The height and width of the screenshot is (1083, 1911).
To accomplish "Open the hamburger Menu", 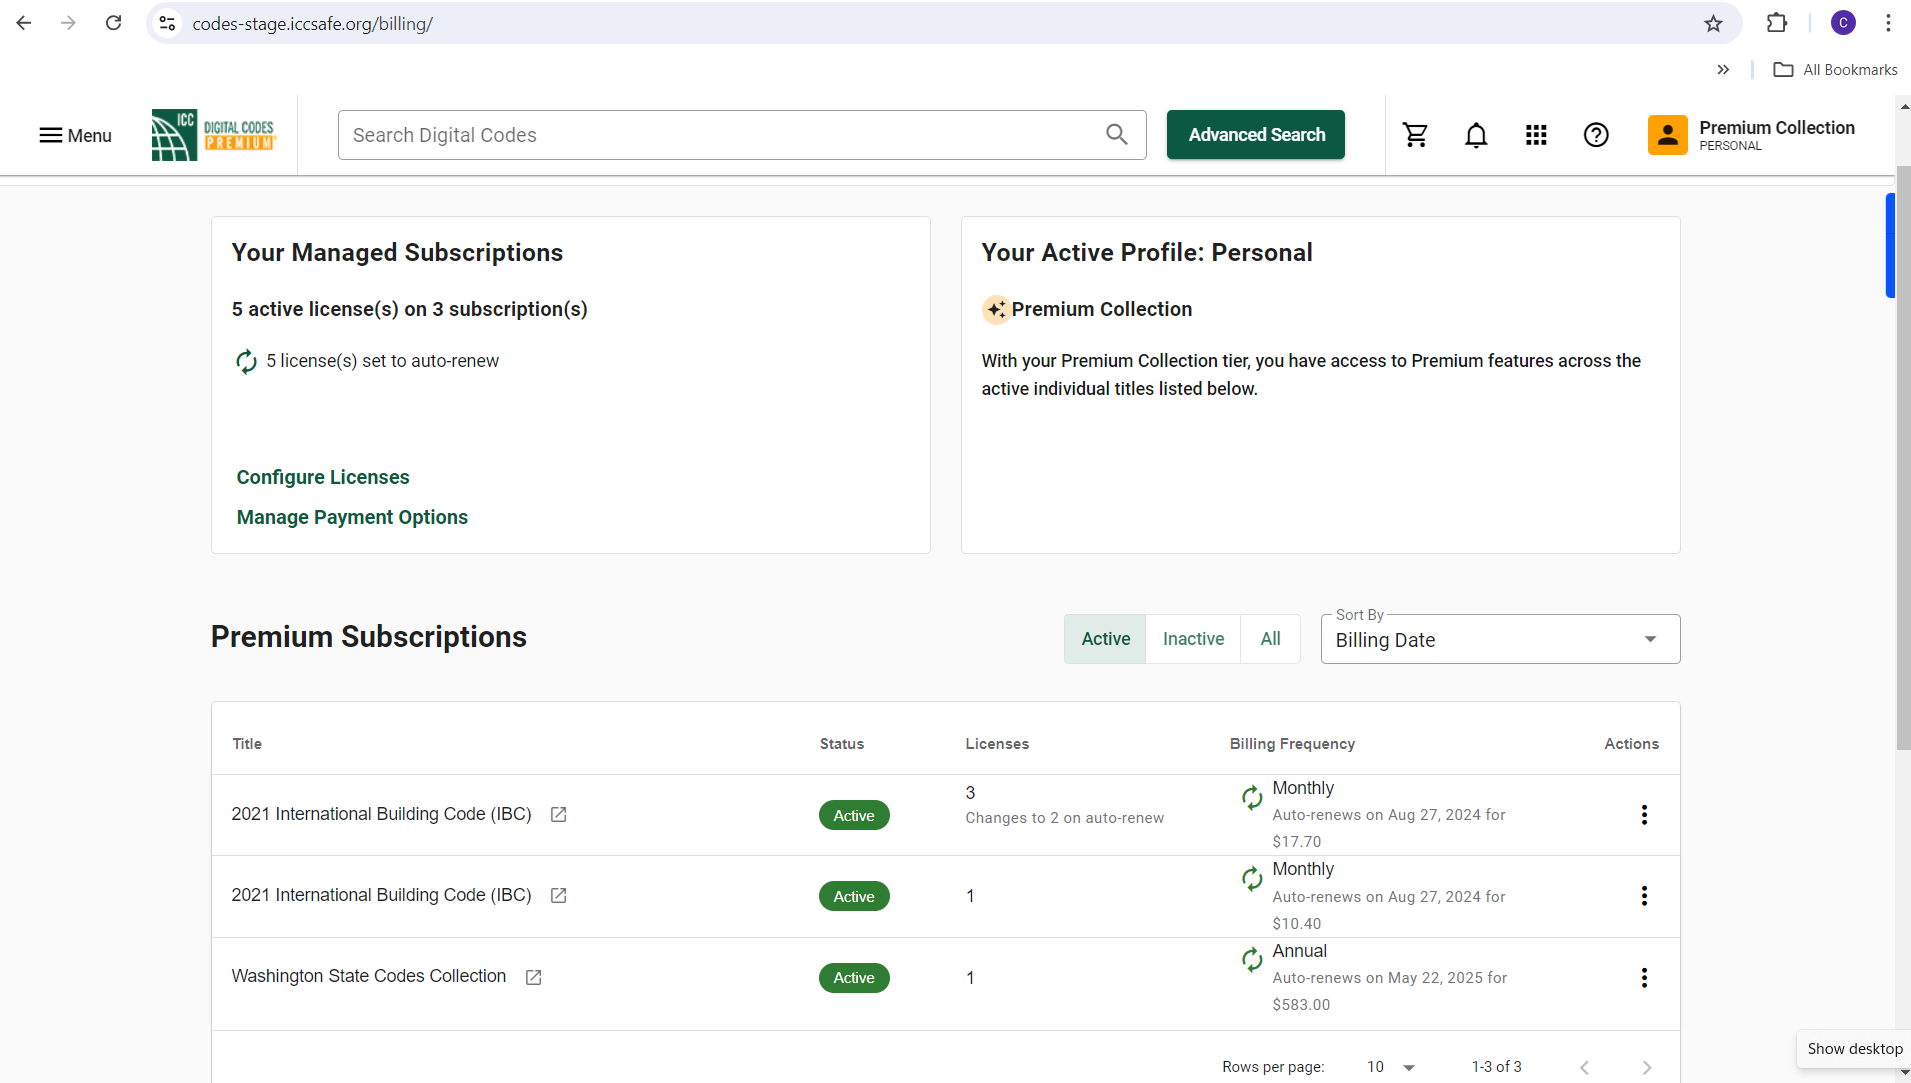I will [75, 135].
